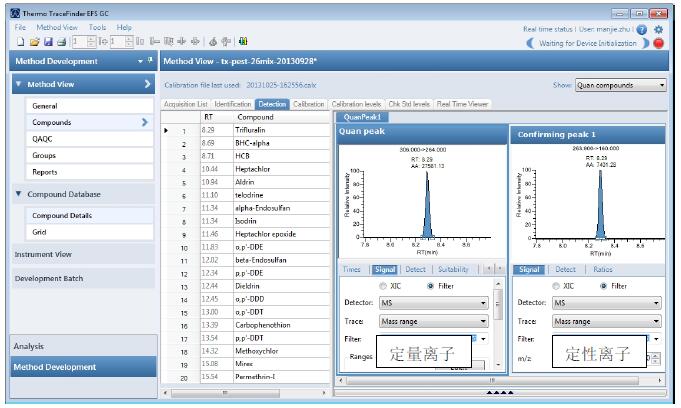Save the method using the floppy disk icon
681x408 pixels.
(x=46, y=42)
